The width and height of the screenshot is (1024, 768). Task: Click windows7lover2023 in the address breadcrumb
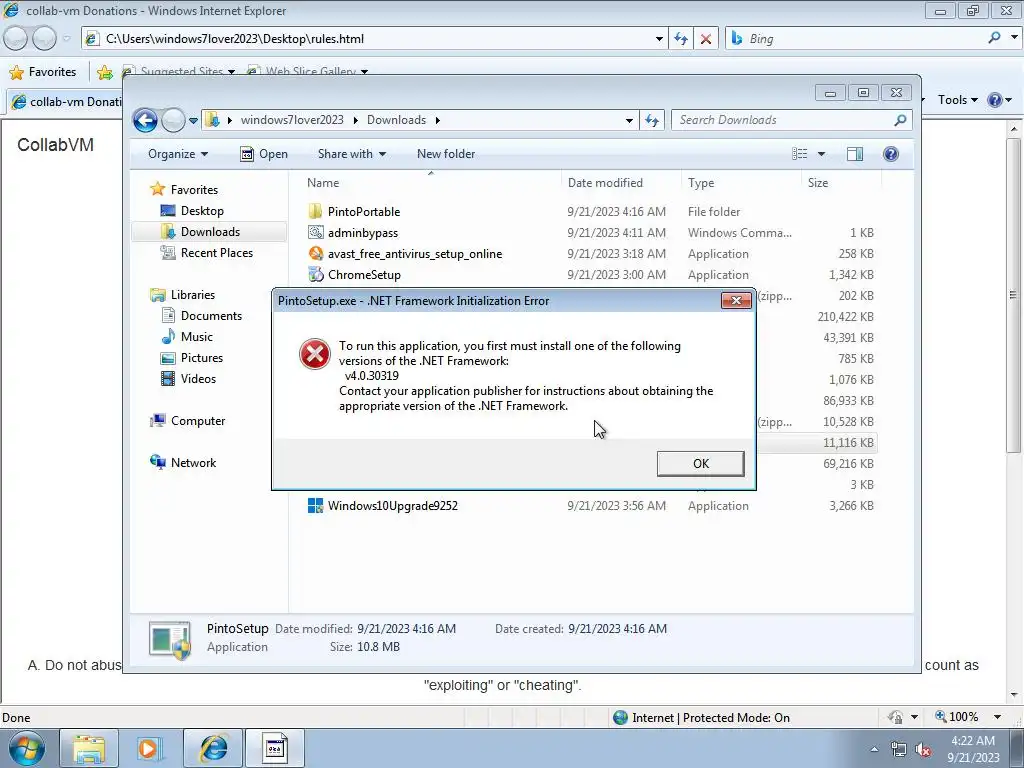(x=292, y=120)
